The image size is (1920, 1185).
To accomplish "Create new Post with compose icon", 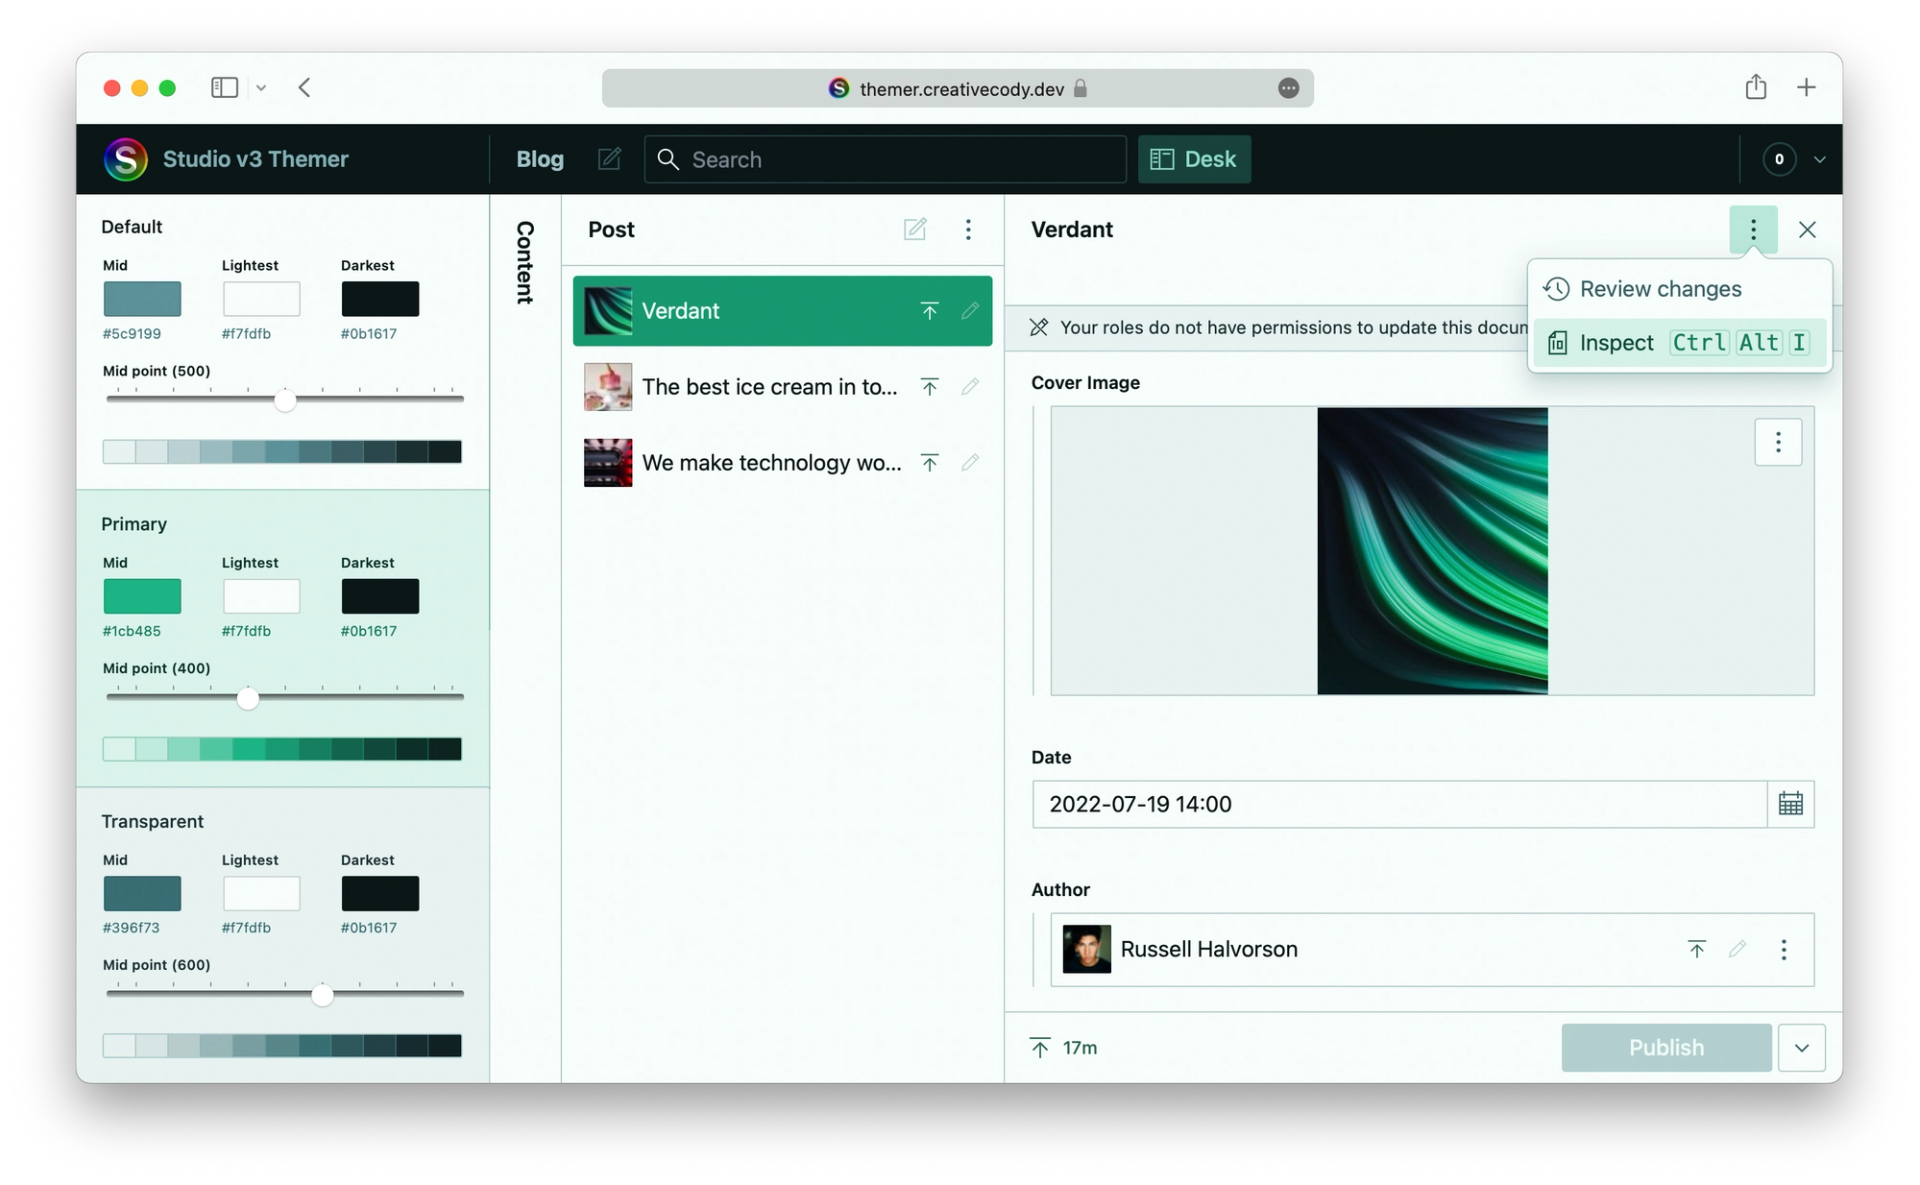I will 914,229.
